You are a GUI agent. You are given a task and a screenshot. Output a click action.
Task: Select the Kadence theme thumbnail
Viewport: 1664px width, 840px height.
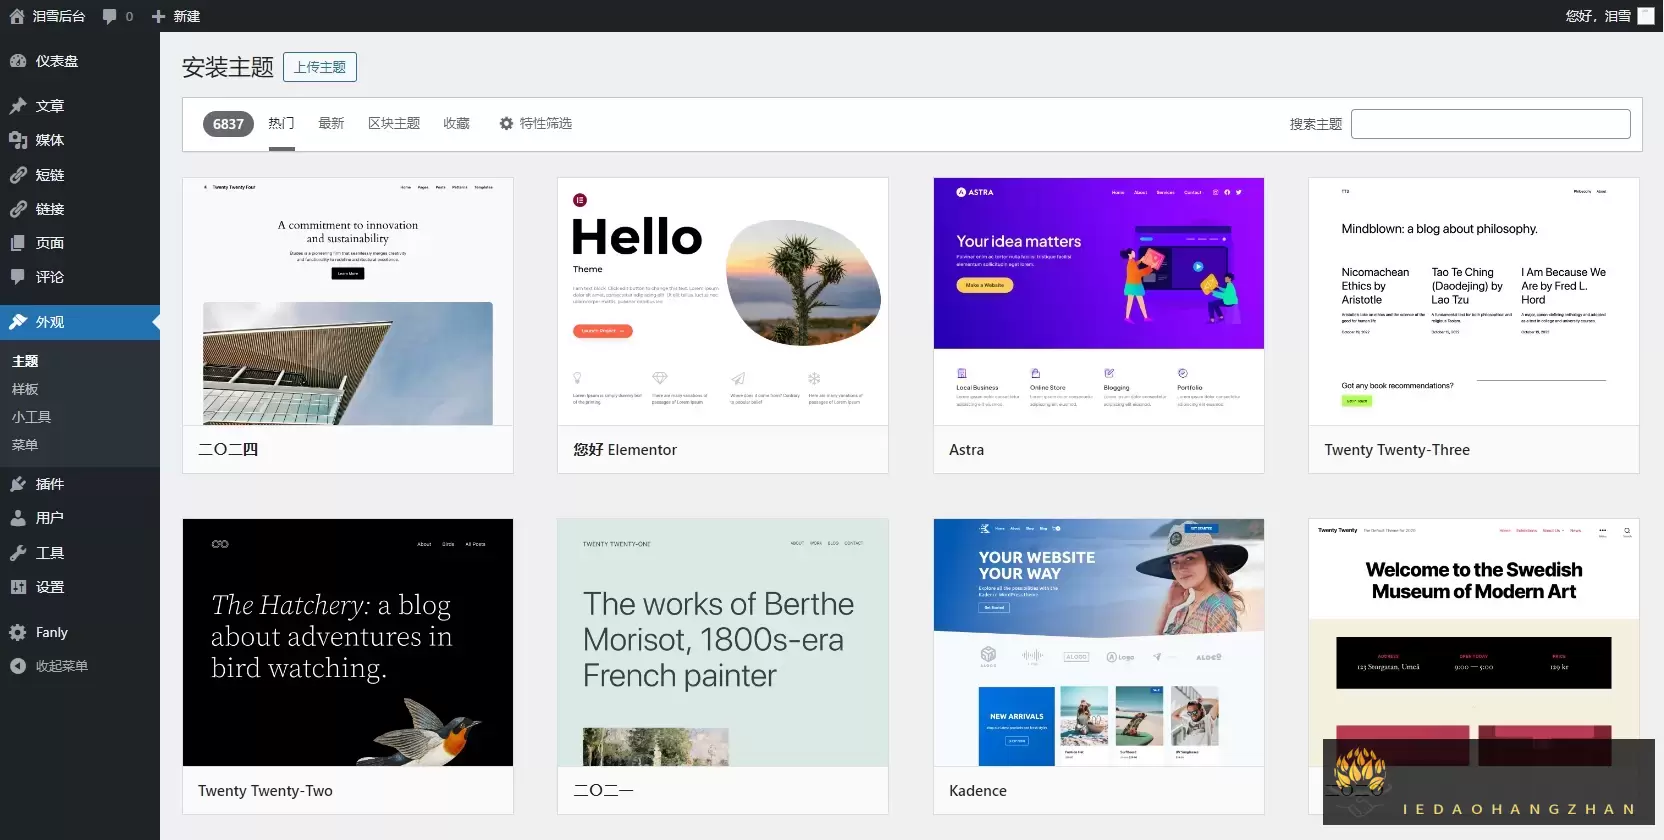pos(1099,643)
